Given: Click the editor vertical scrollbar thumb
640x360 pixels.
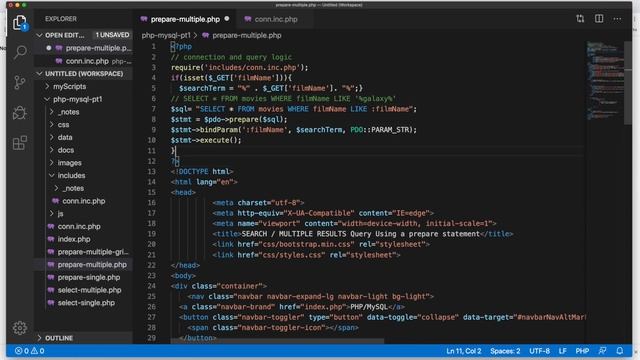Looking at the screenshot, I should click(628, 82).
